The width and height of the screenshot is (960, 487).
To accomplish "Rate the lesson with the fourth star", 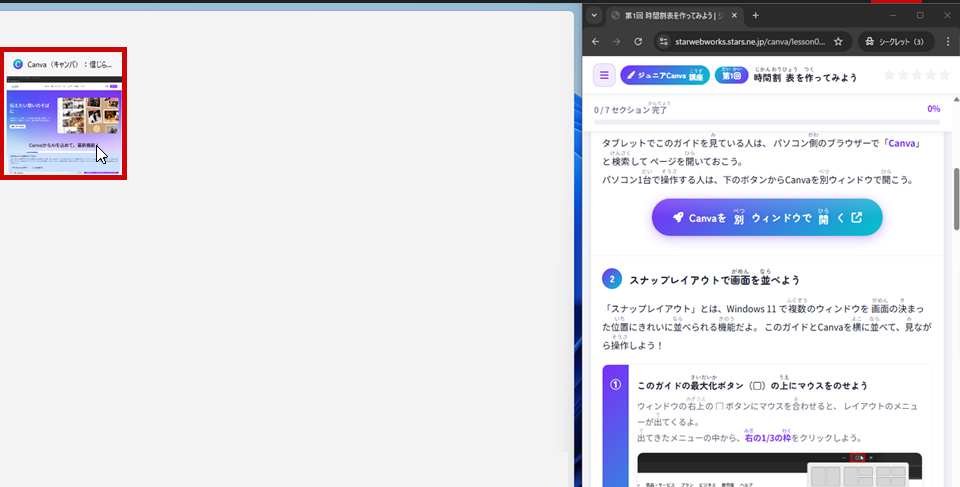I will click(x=930, y=75).
